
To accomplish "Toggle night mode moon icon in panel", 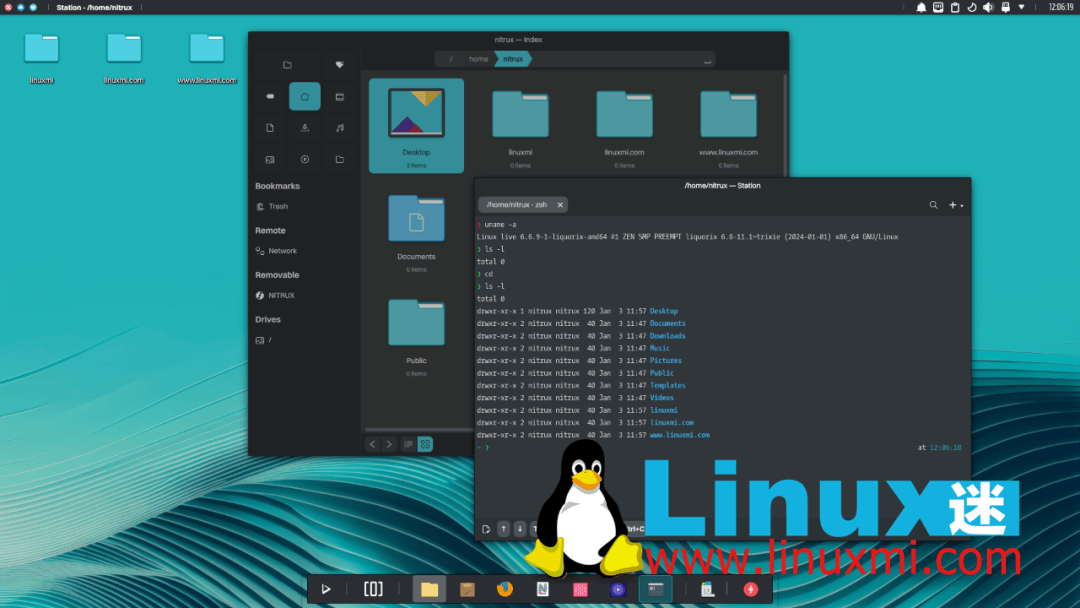I will [x=972, y=8].
